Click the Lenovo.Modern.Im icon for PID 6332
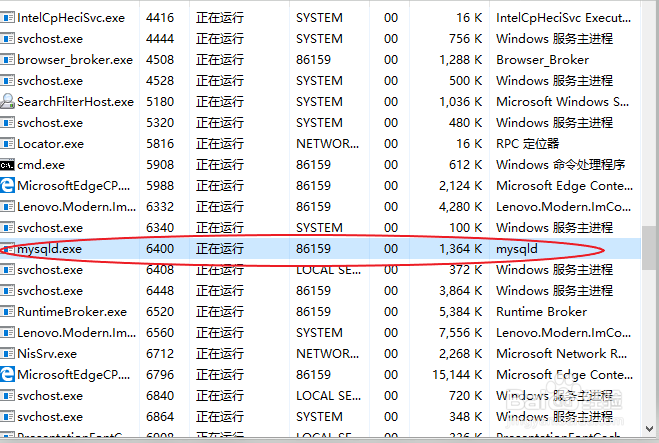Image resolution: width=659 pixels, height=443 pixels. click(7, 207)
